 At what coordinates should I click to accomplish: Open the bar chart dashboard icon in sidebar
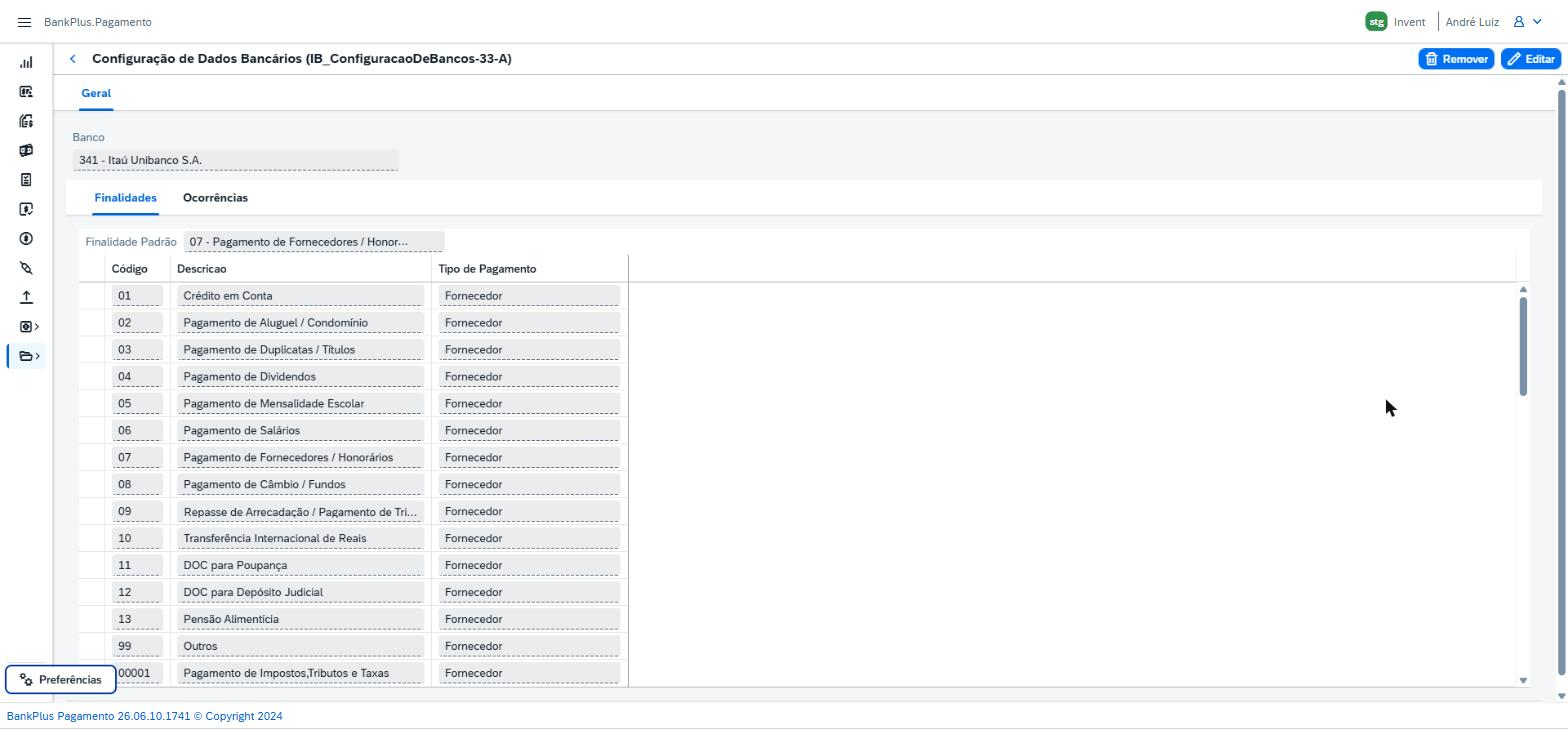26,62
